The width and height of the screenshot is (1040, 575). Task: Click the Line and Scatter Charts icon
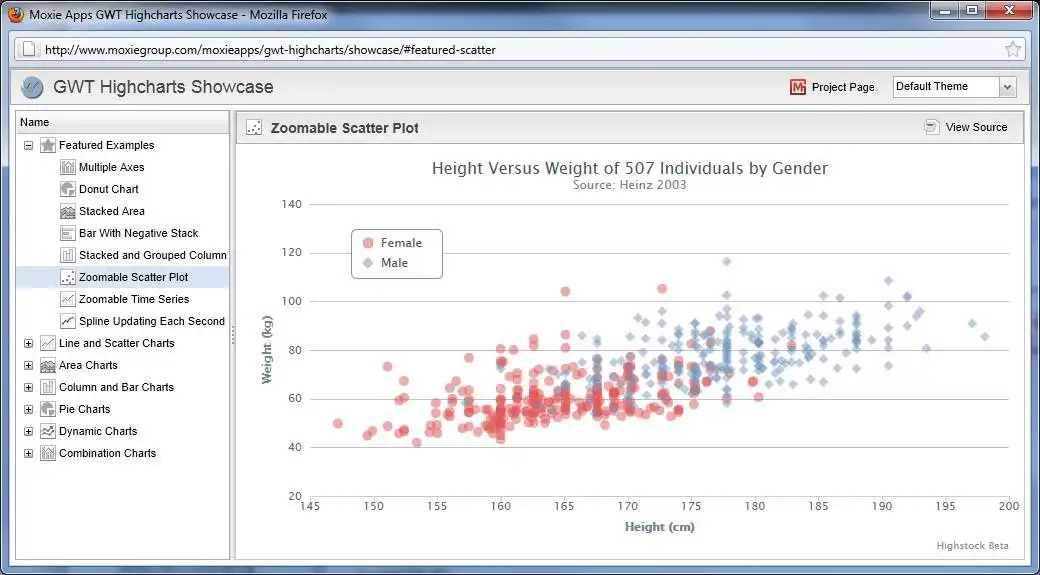click(x=48, y=343)
